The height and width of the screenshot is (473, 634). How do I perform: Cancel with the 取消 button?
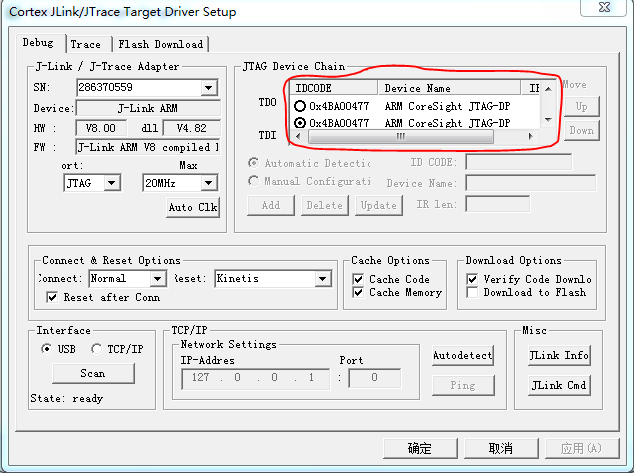[x=501, y=448]
